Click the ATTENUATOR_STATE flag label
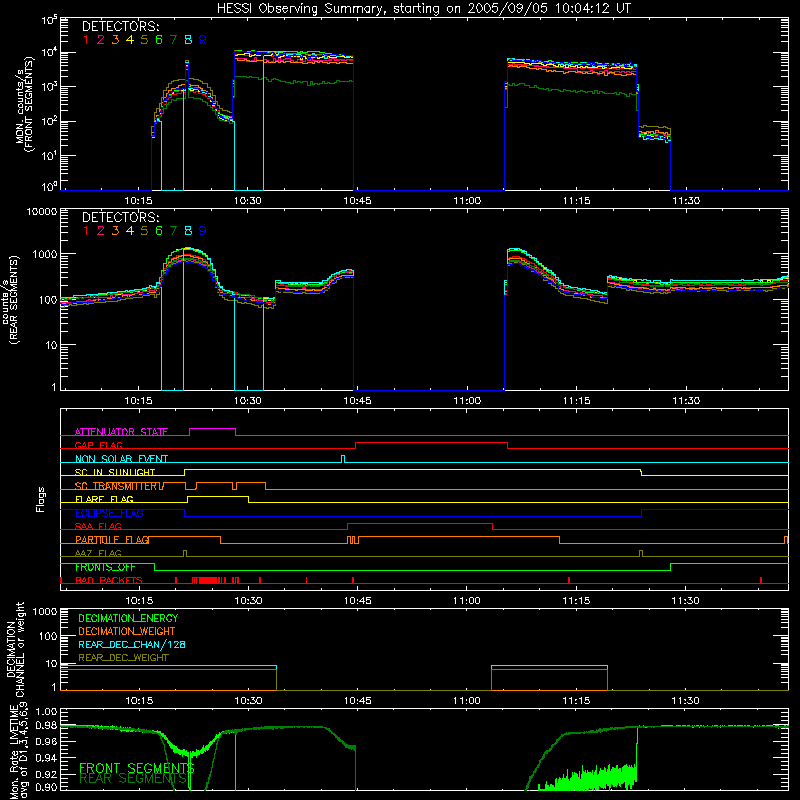Viewport: 800px width, 800px height. click(121, 432)
